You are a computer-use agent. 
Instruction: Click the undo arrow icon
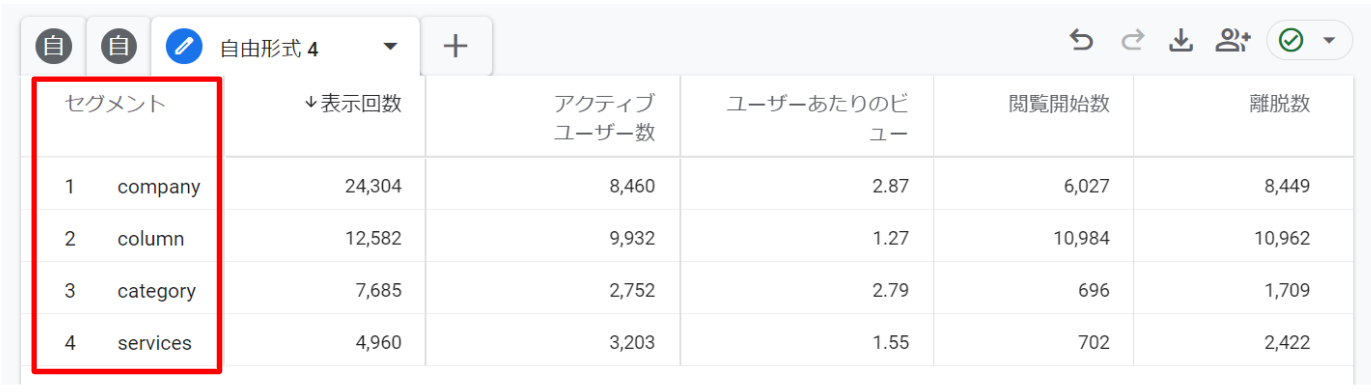[1081, 40]
